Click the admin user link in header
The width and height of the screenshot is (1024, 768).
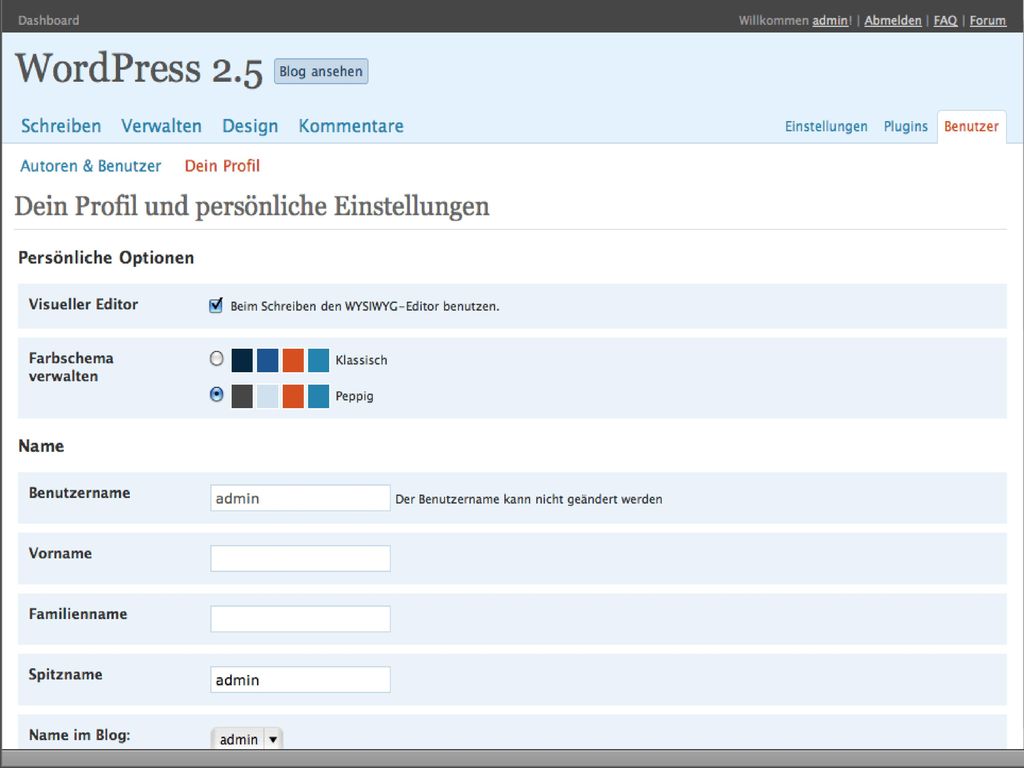coord(830,20)
